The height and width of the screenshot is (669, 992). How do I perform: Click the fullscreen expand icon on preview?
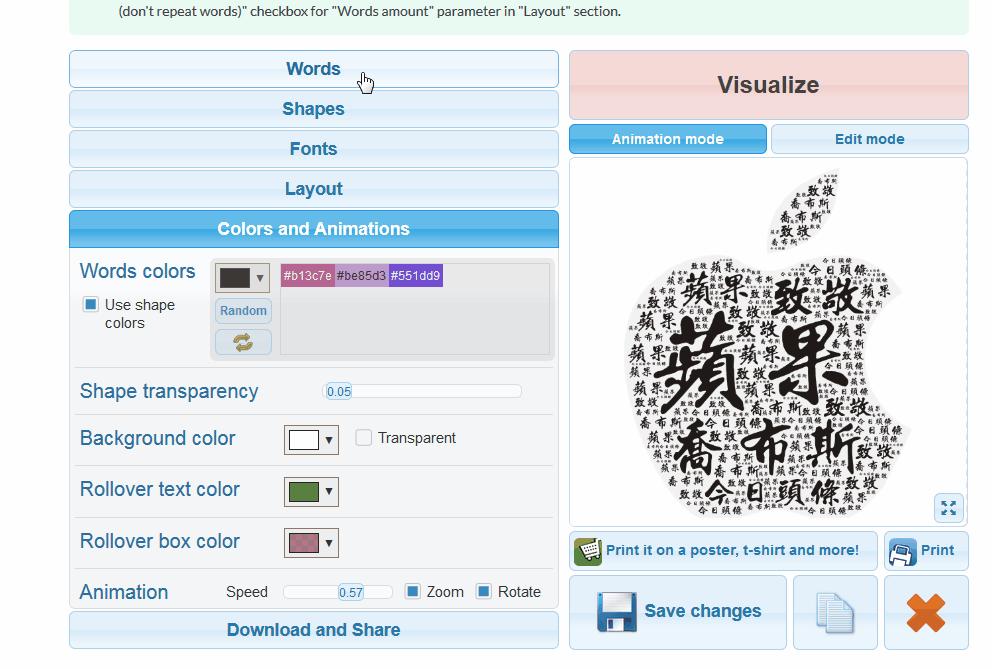948,508
